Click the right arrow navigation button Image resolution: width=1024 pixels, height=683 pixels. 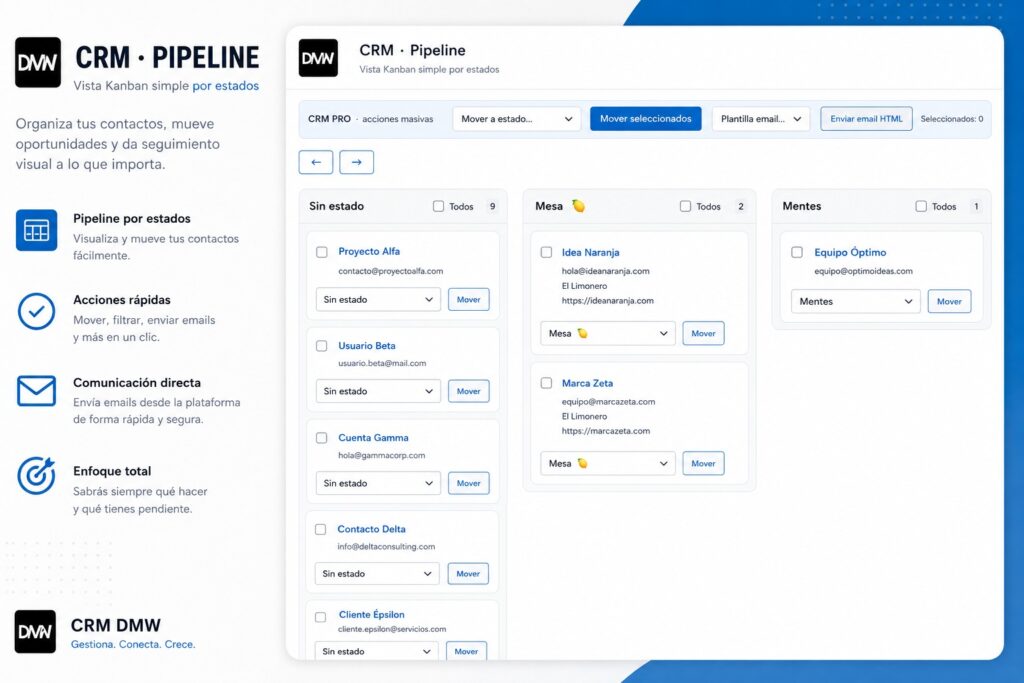click(357, 162)
